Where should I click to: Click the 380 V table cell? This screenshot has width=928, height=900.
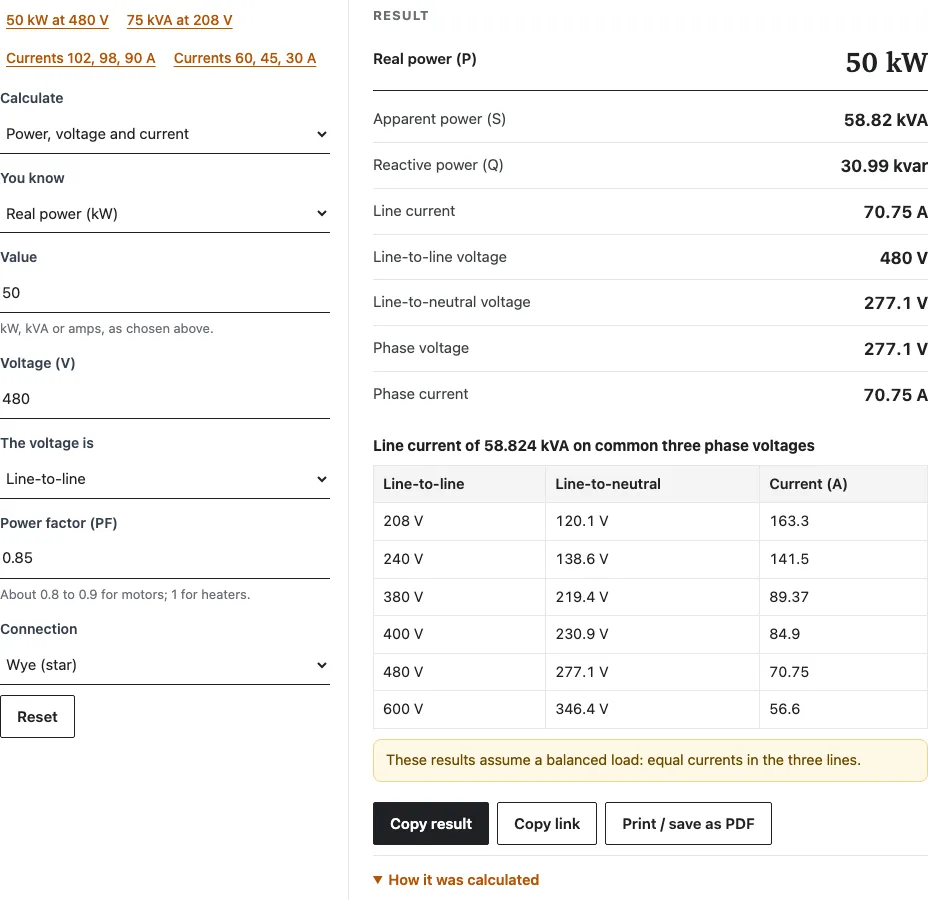(x=459, y=597)
